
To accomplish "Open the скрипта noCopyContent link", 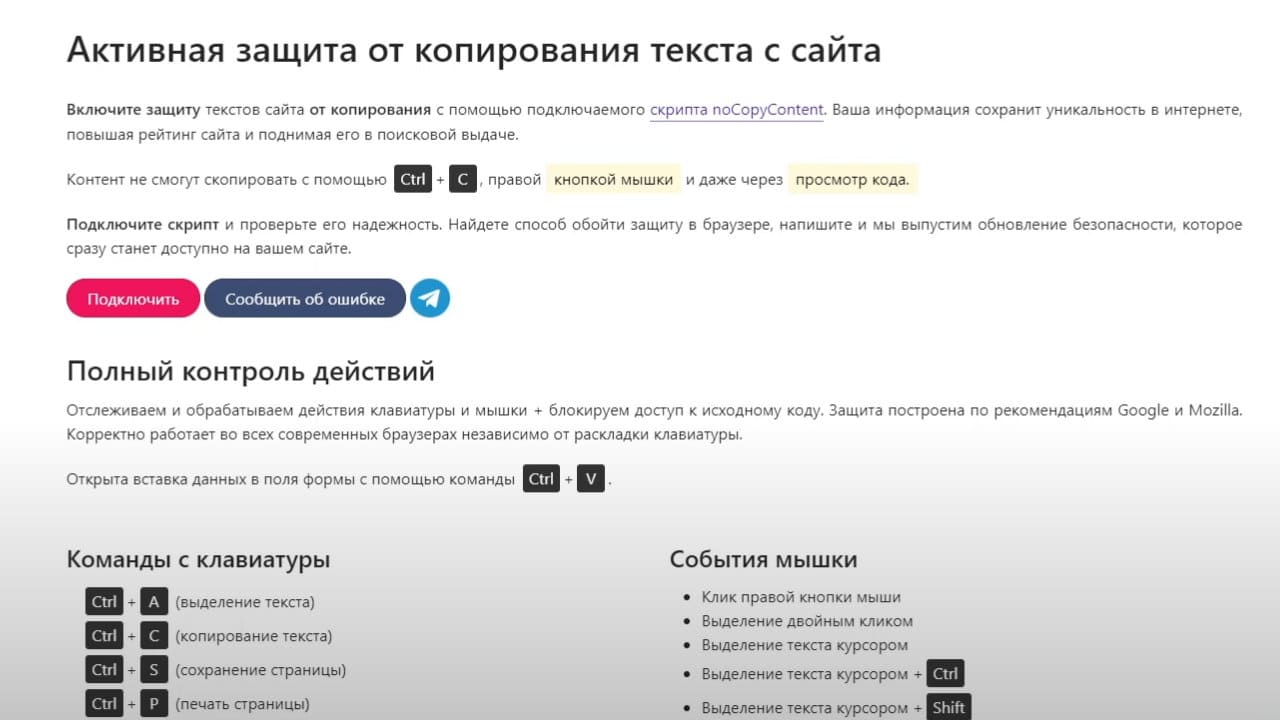I will pos(737,110).
